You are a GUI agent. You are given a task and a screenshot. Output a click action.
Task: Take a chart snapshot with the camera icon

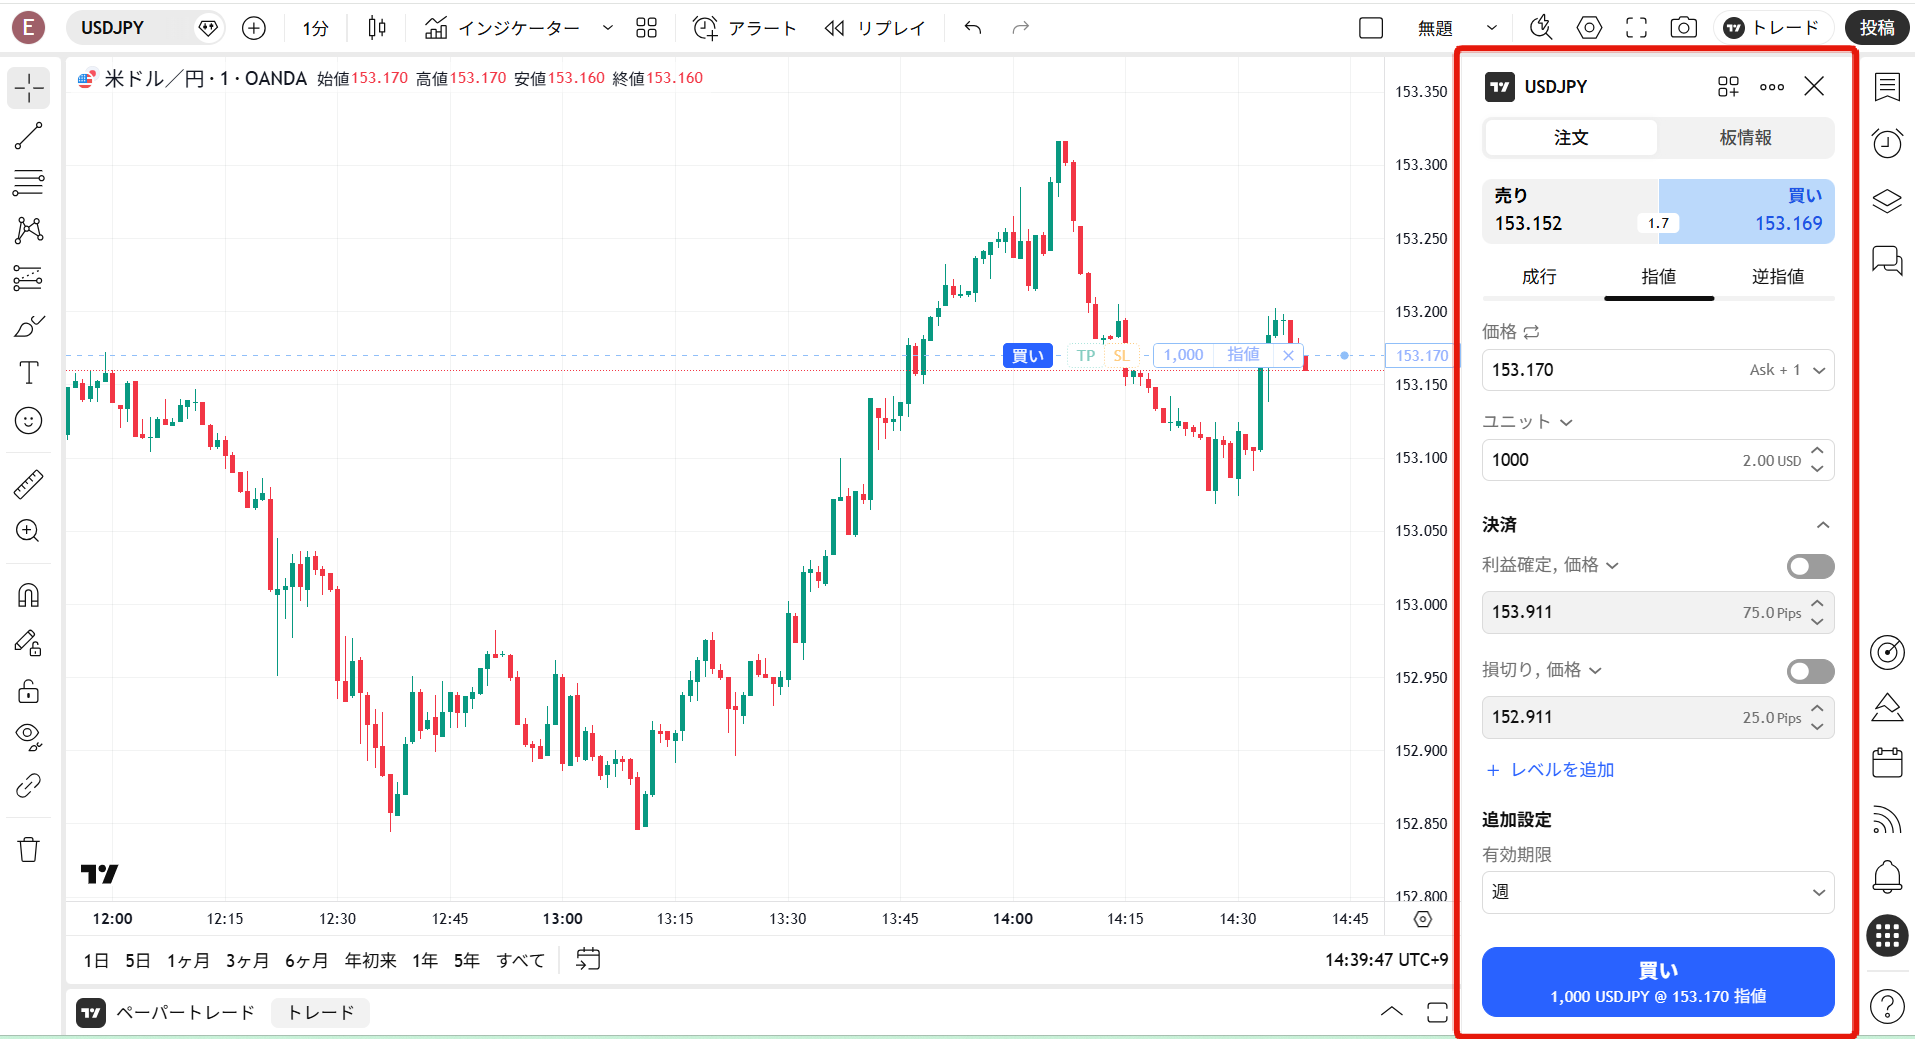coord(1683,27)
